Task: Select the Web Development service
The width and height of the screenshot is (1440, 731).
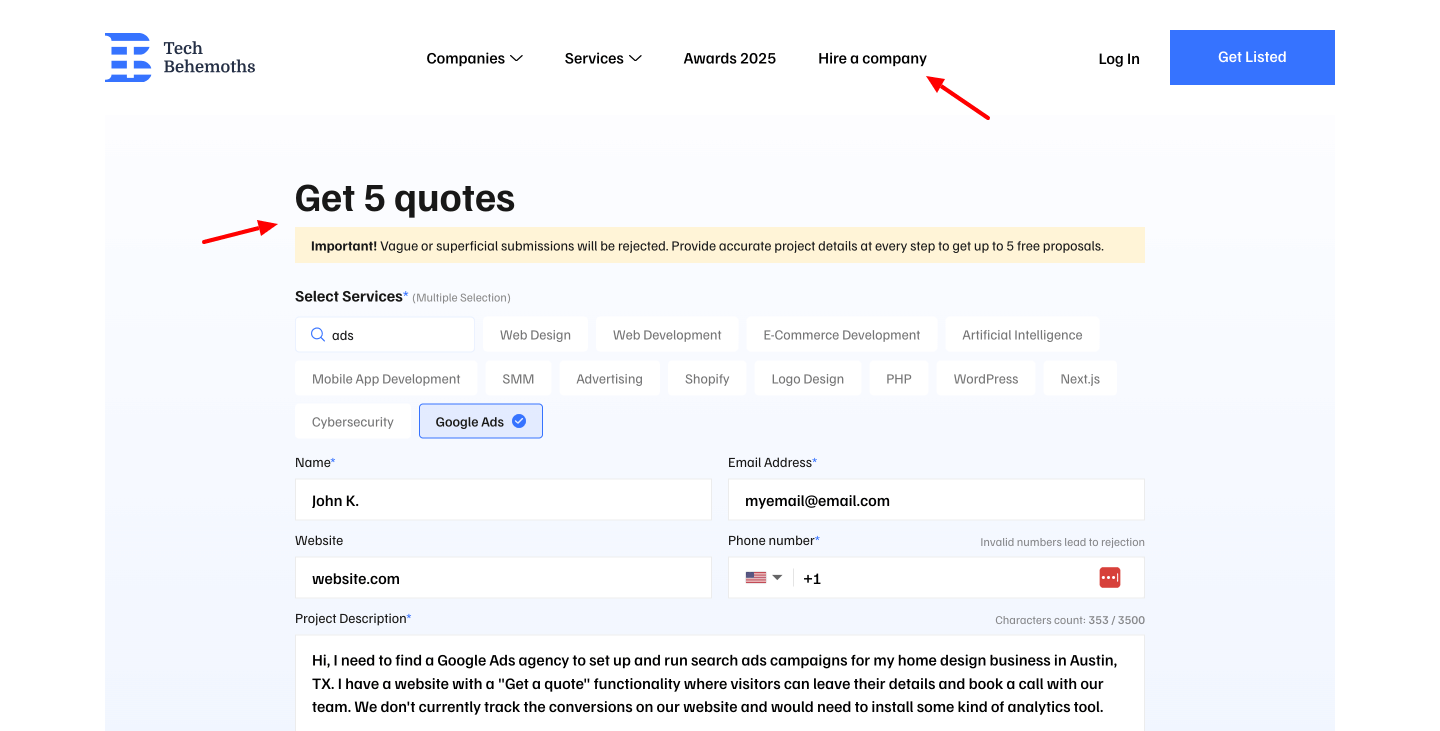Action: tap(667, 335)
